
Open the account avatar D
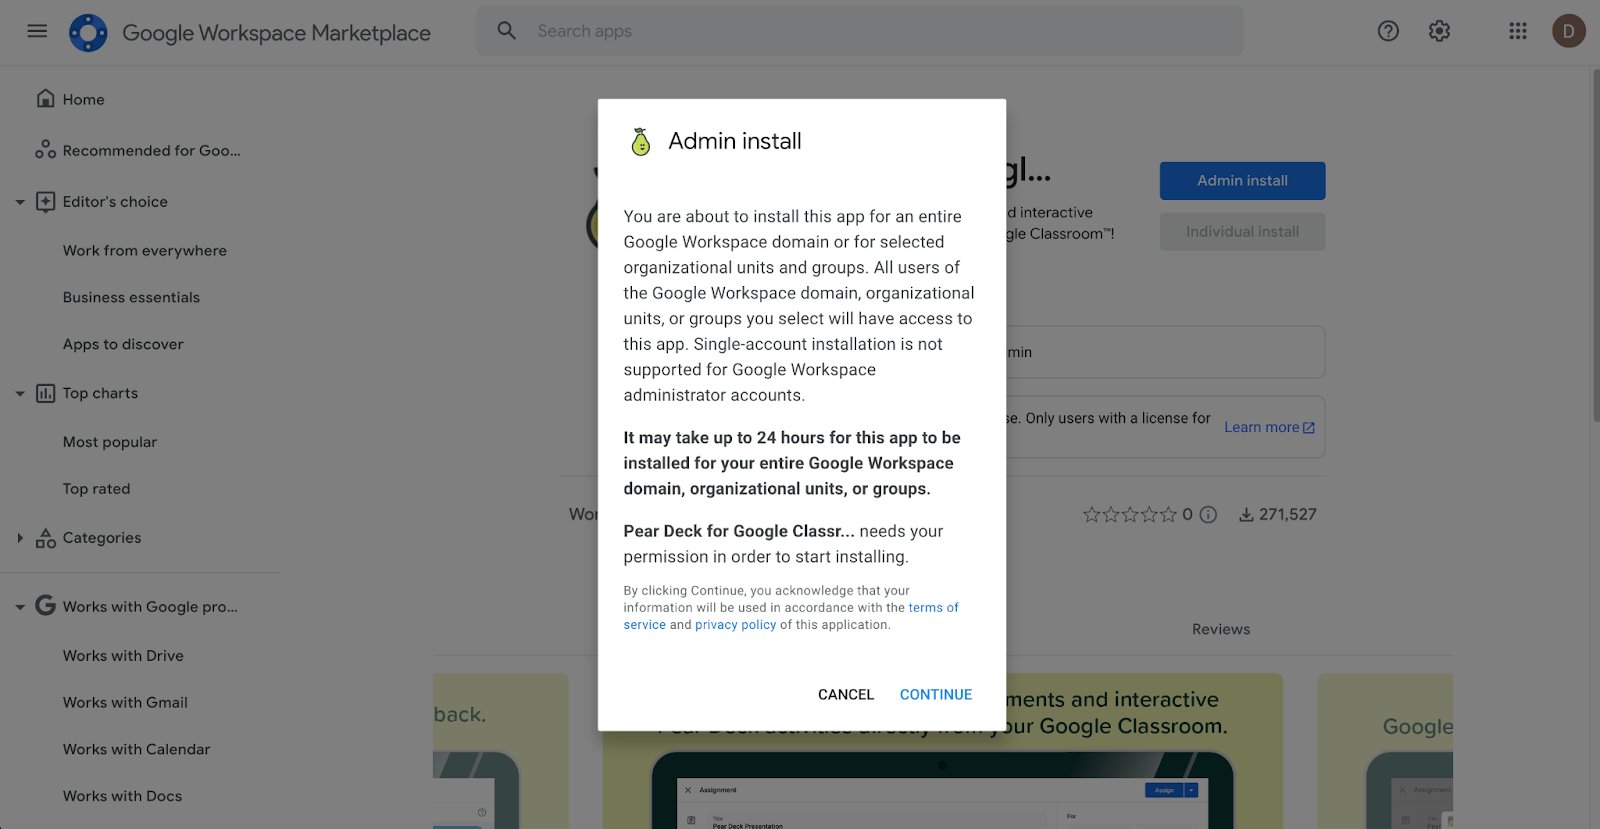coord(1568,31)
